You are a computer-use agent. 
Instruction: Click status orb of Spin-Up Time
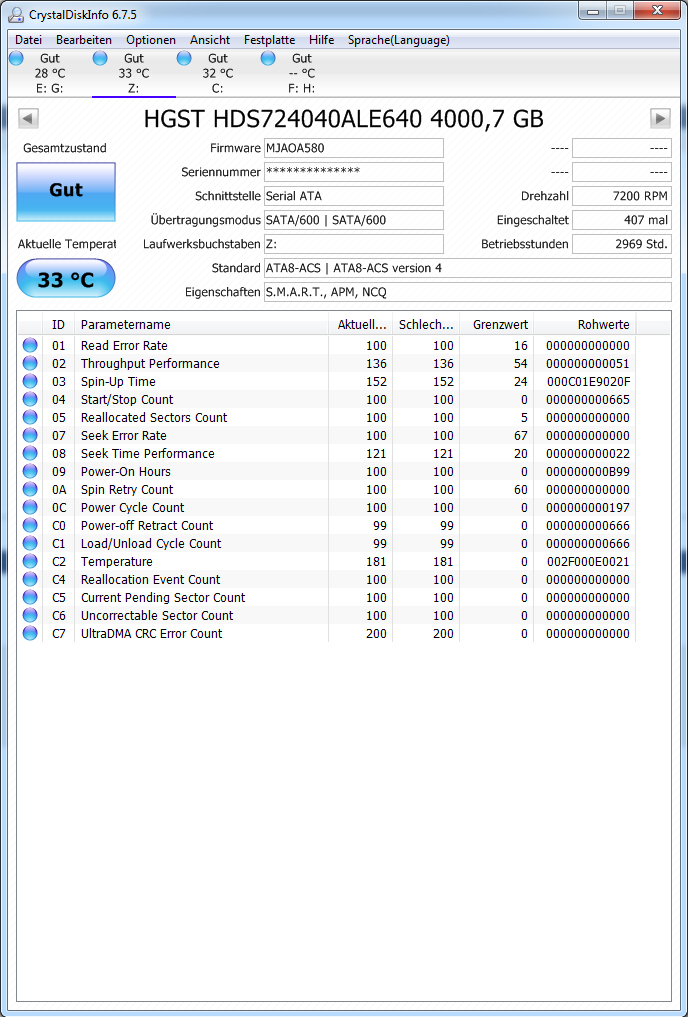[30, 381]
